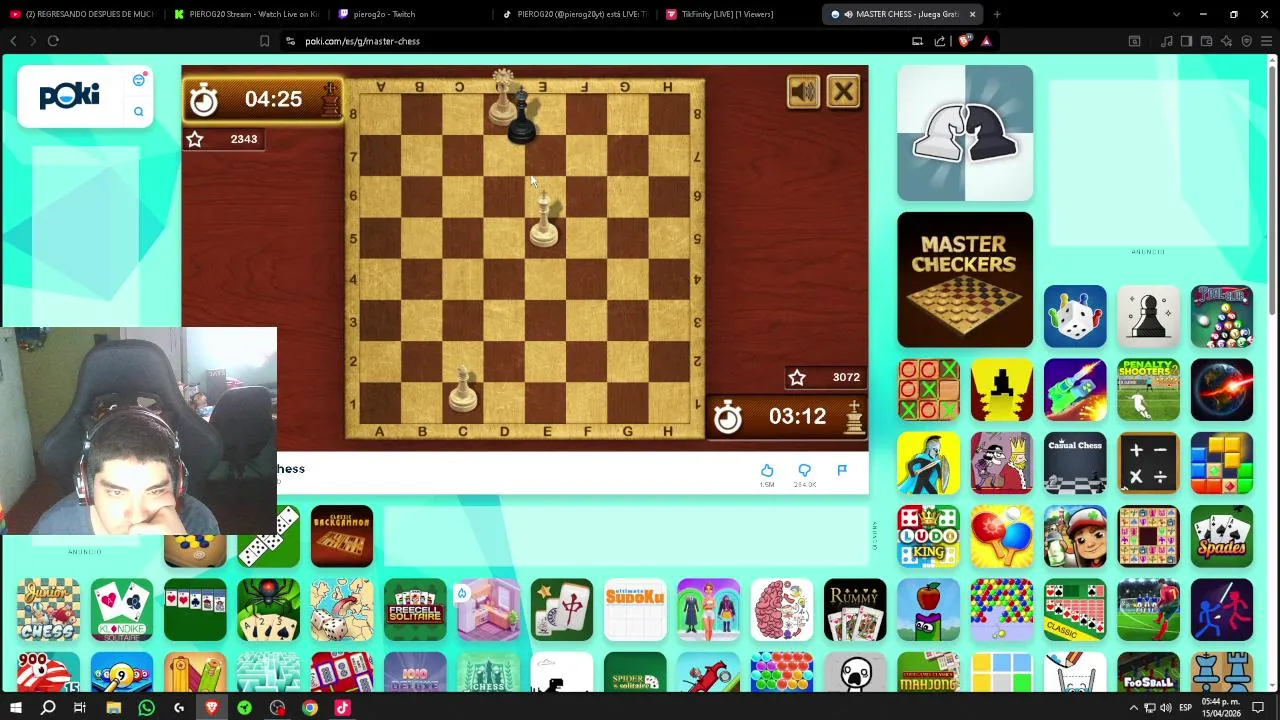Image resolution: width=1280 pixels, height=720 pixels.
Task: Click the black king on row 8
Action: 520,116
